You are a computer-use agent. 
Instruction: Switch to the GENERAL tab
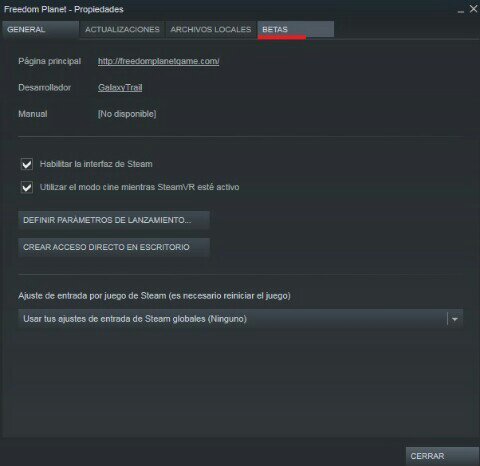point(40,30)
